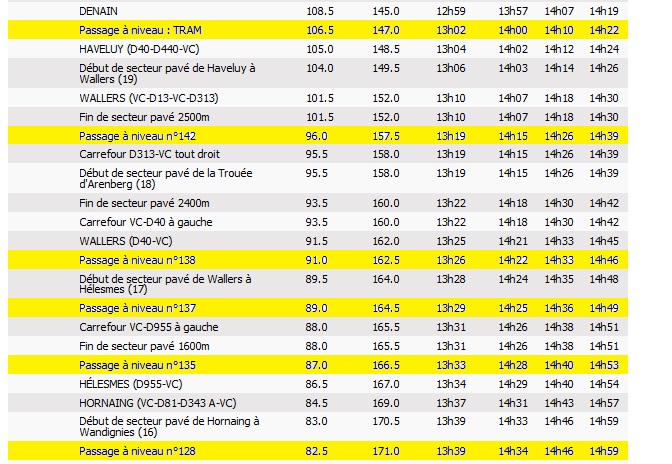Click the Trouée d'Arenberg (18) sector entry
The image size is (672, 464).
pos(165,179)
